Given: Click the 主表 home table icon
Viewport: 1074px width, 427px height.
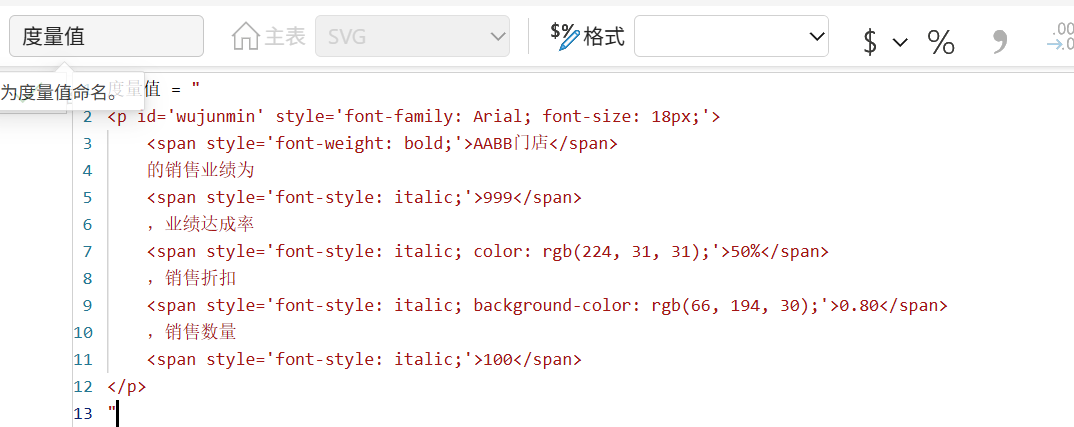Looking at the screenshot, I should point(245,36).
